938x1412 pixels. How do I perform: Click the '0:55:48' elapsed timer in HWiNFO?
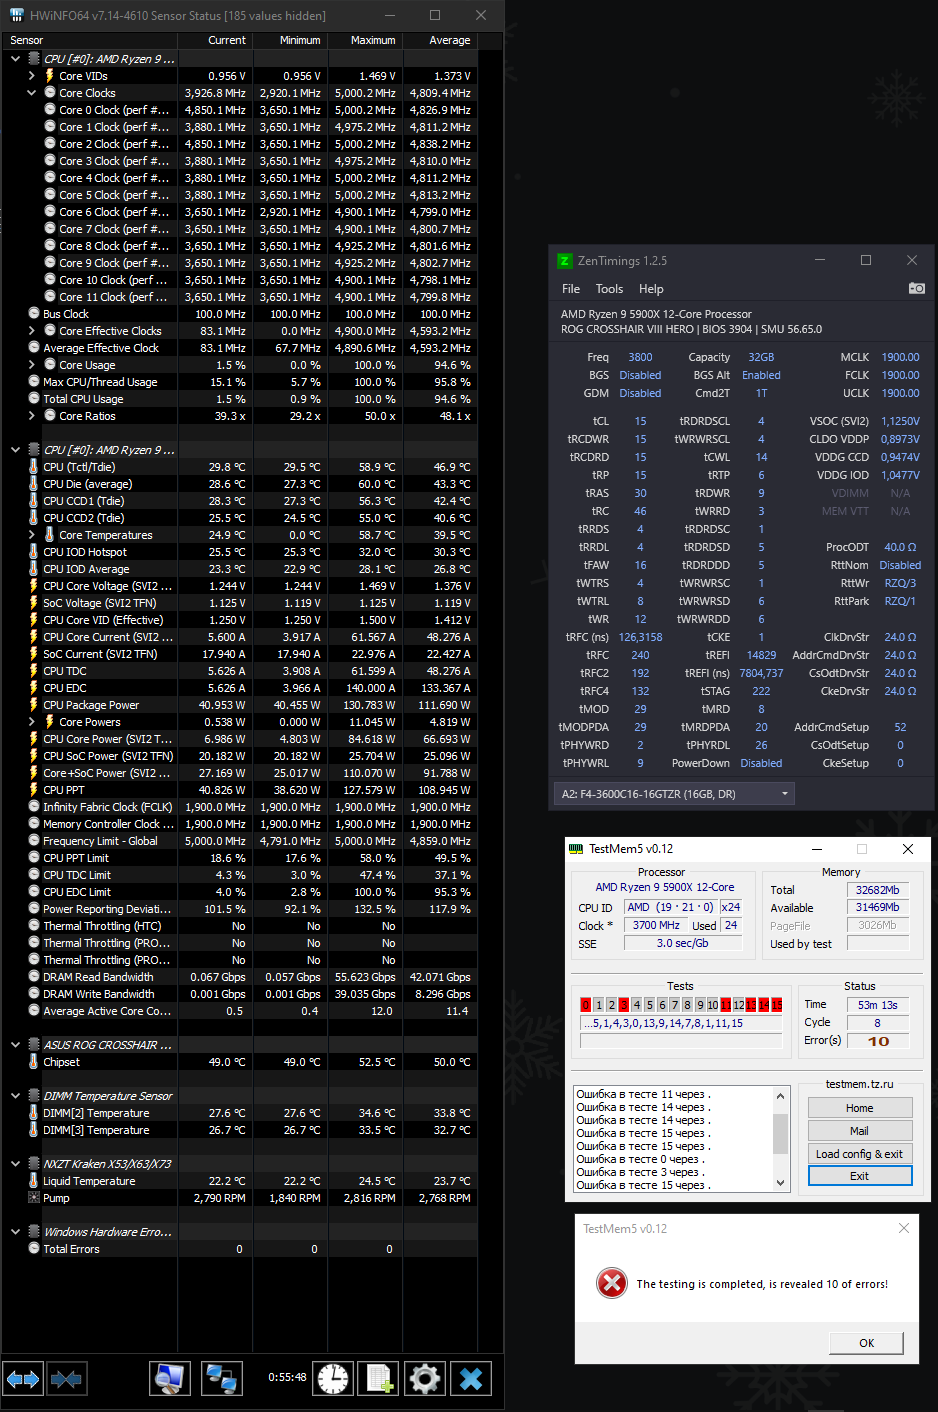tap(287, 1377)
